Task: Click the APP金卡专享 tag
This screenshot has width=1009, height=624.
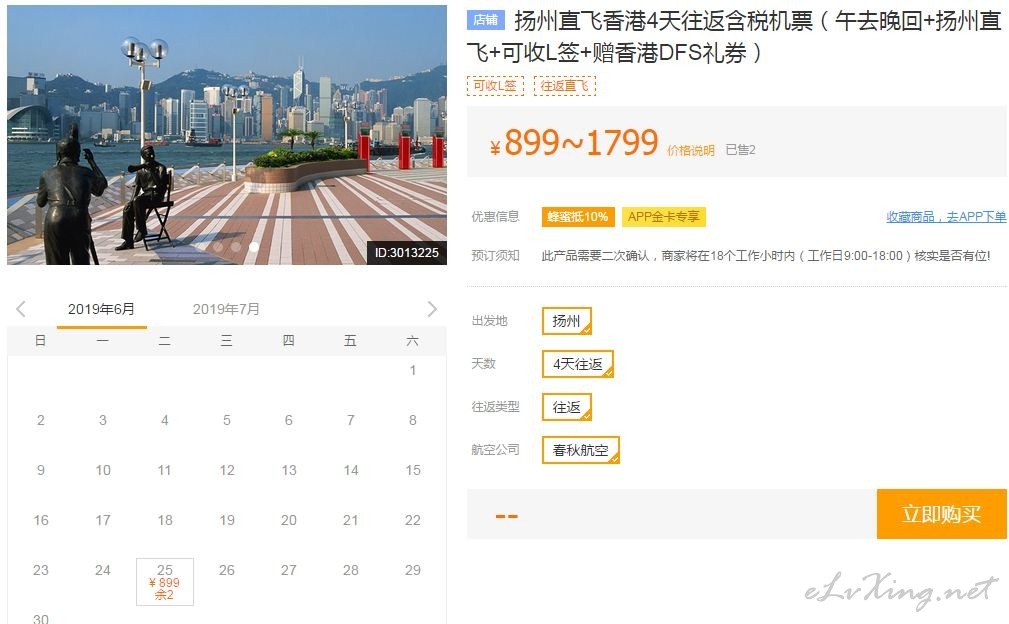Action: [663, 217]
